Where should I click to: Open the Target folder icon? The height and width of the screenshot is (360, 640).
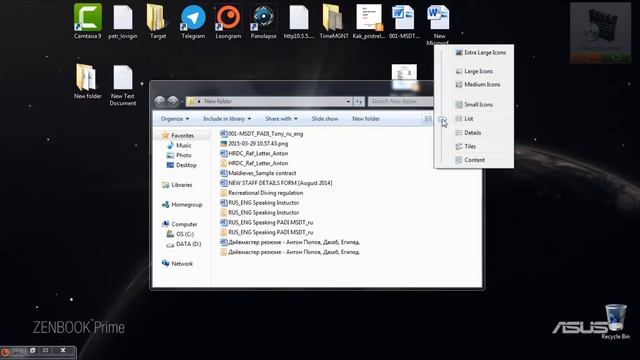(x=158, y=22)
